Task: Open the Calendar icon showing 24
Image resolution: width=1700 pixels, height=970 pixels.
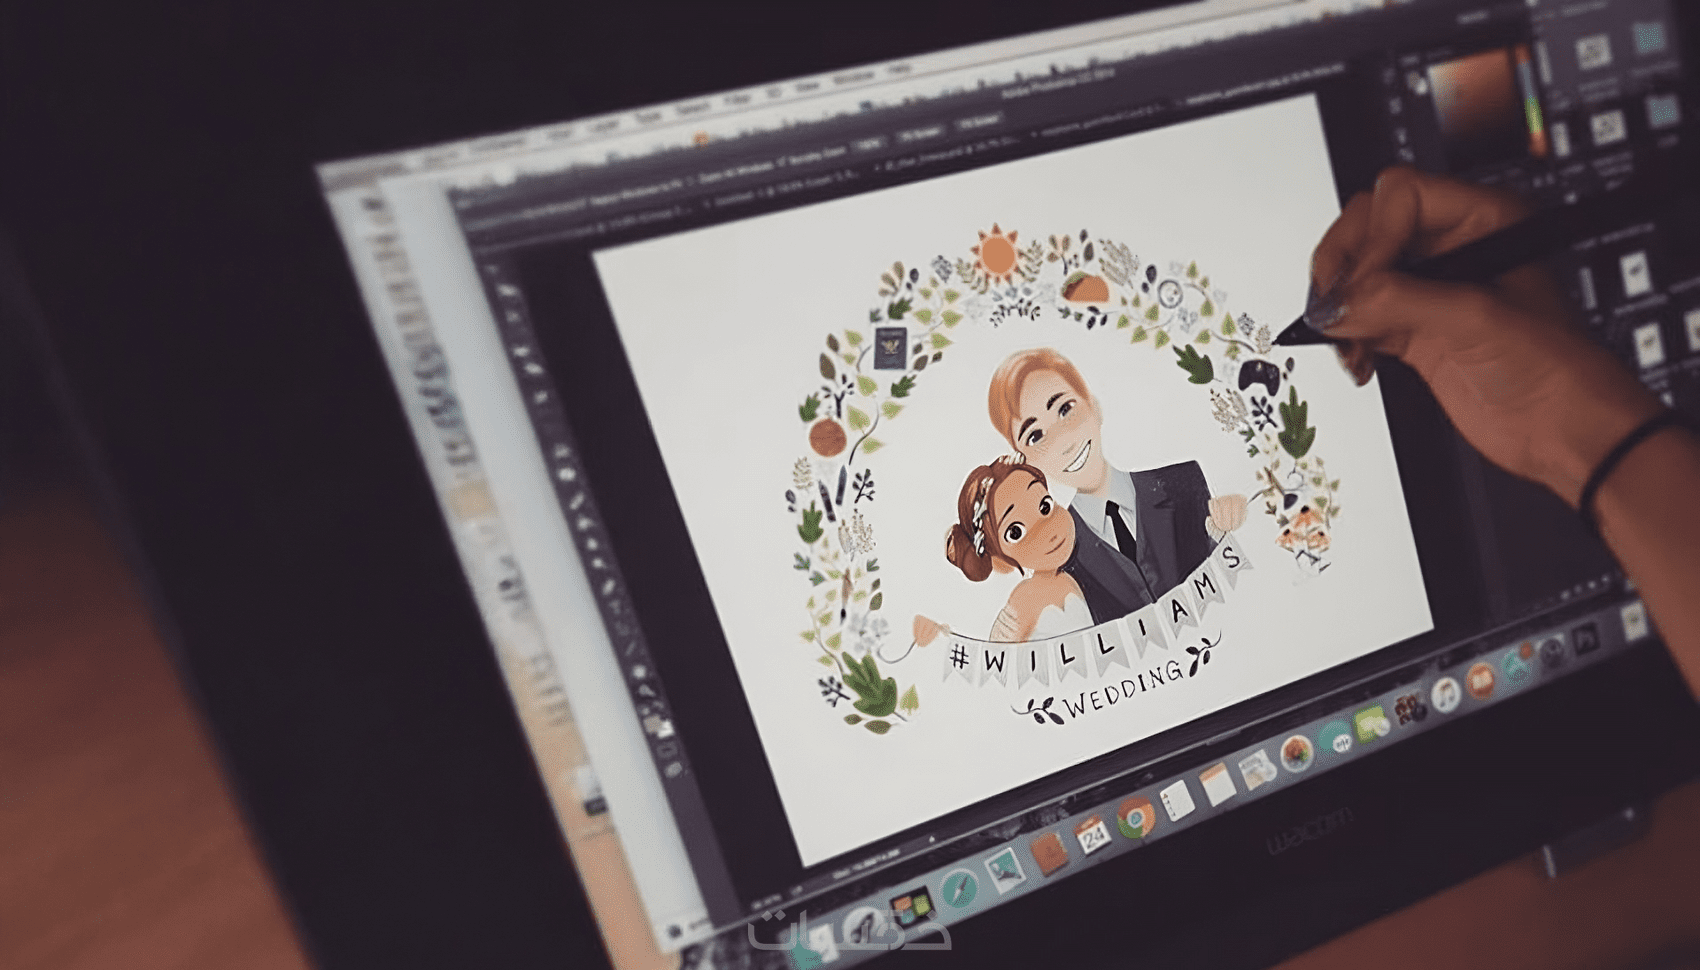Action: (1091, 836)
